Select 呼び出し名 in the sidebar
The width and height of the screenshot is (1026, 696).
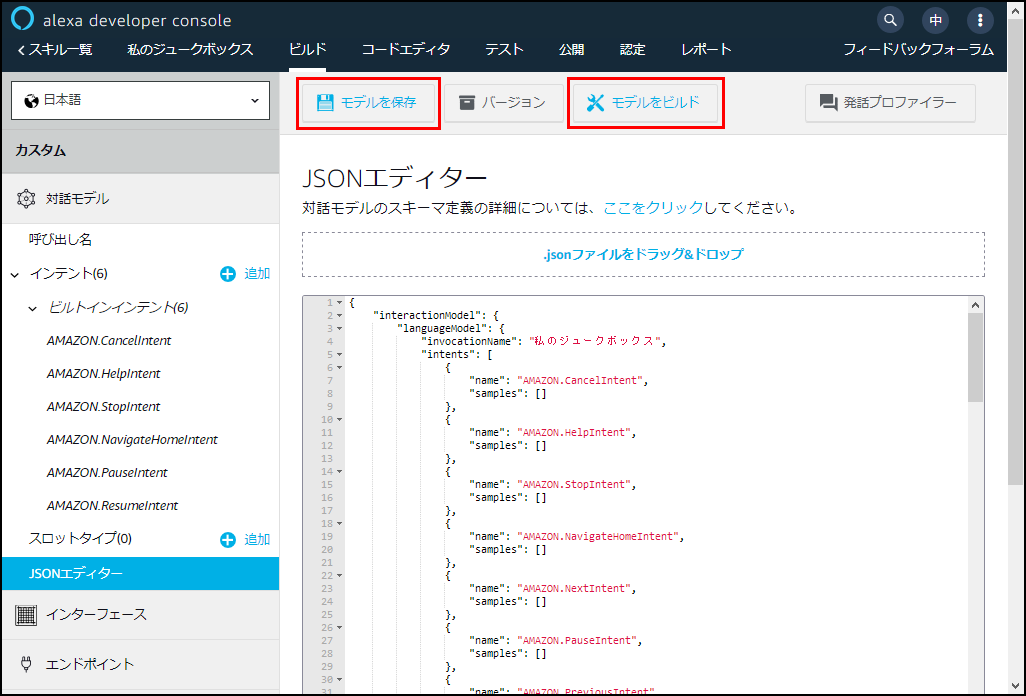[x=60, y=240]
